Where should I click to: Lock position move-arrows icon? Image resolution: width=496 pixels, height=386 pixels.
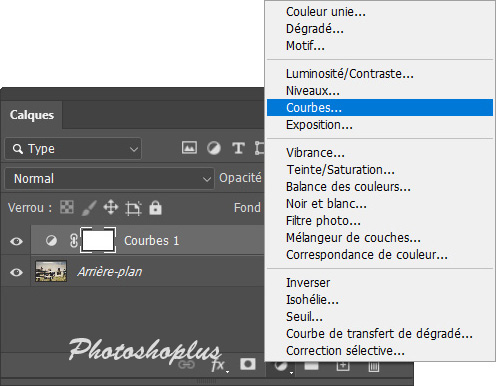[x=111, y=207]
